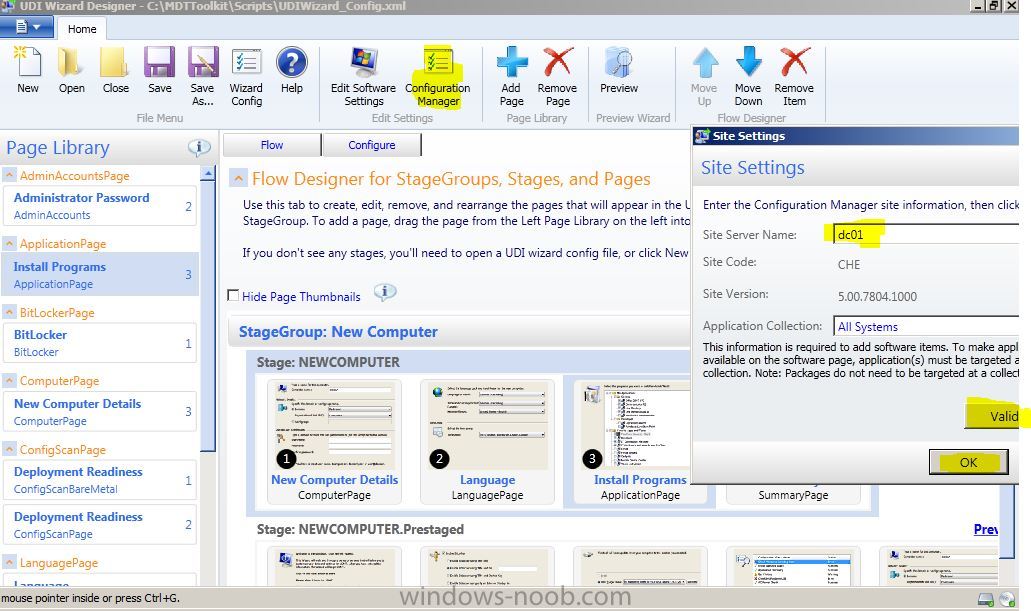Click the New file icon
The image size is (1031, 611).
point(28,70)
